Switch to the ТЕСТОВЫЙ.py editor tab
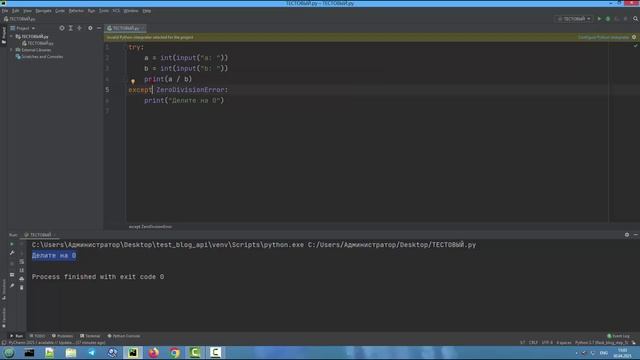Viewport: 640px width, 360px height. pyautogui.click(x=126, y=28)
